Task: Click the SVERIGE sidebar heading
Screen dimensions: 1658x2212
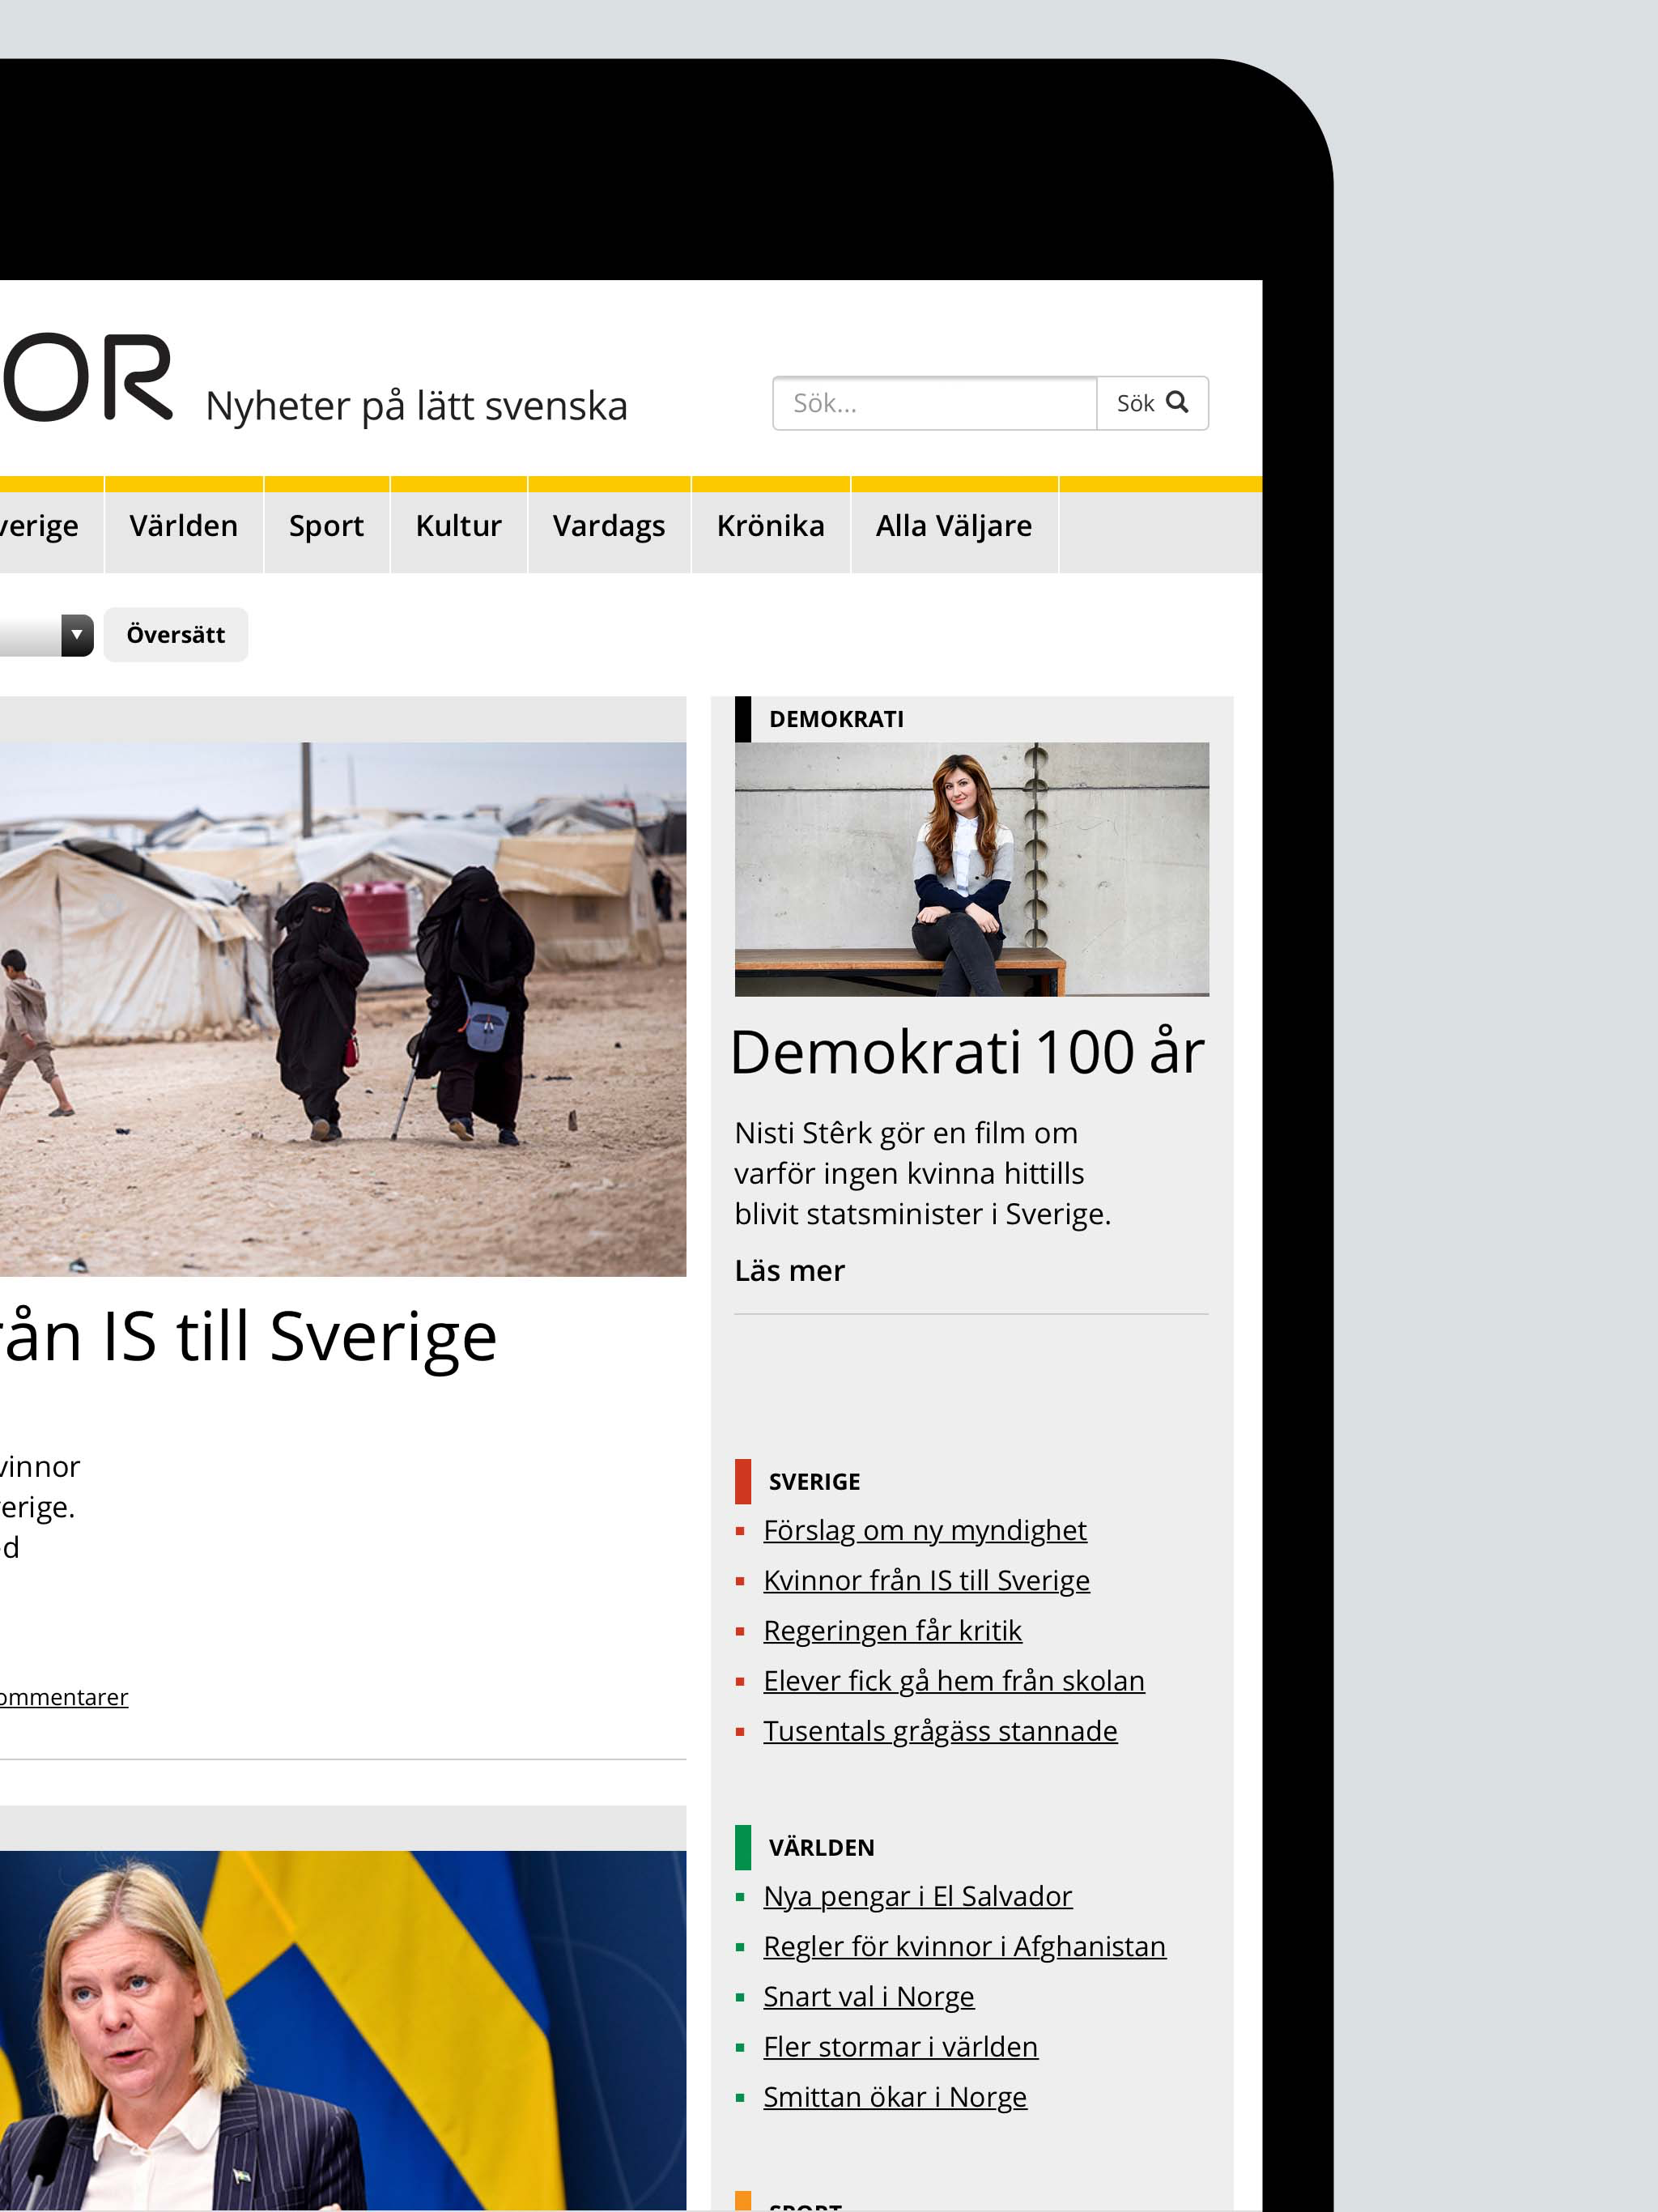Action: pos(814,1481)
